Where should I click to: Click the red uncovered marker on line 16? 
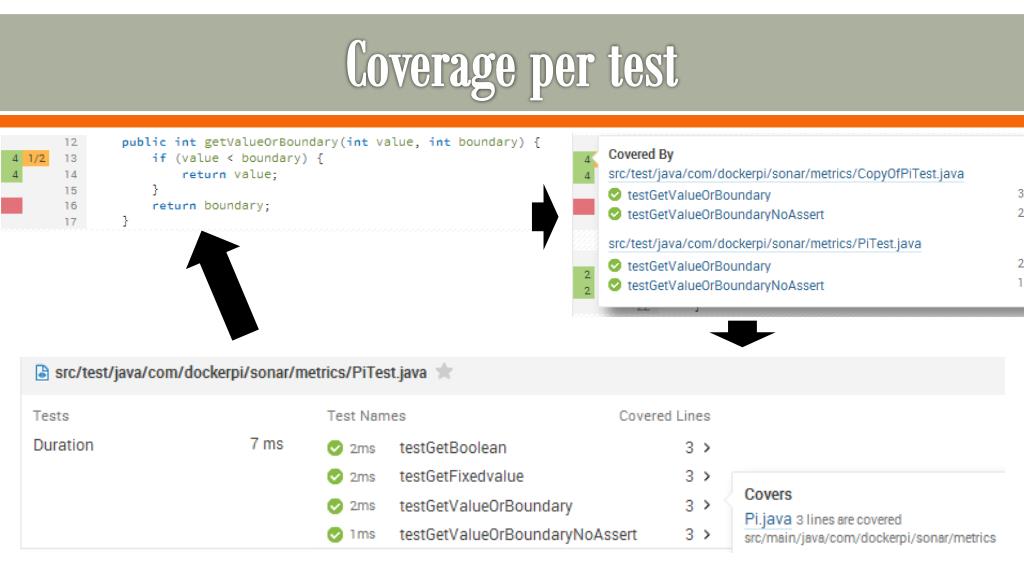[x=12, y=206]
